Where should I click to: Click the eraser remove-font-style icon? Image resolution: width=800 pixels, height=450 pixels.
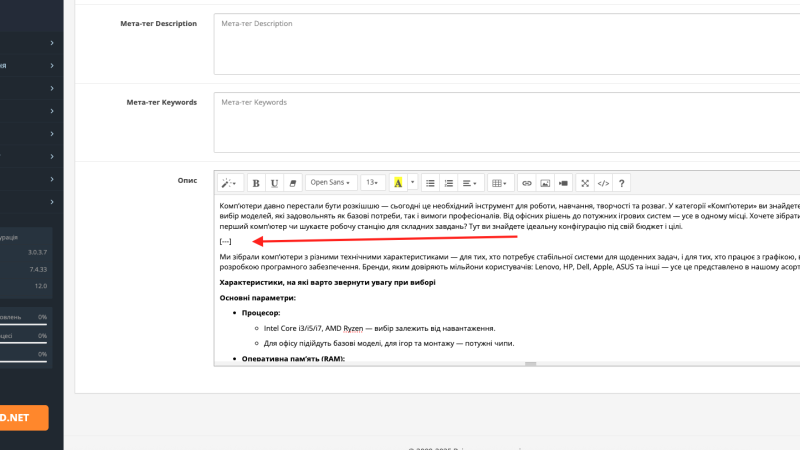(x=293, y=183)
